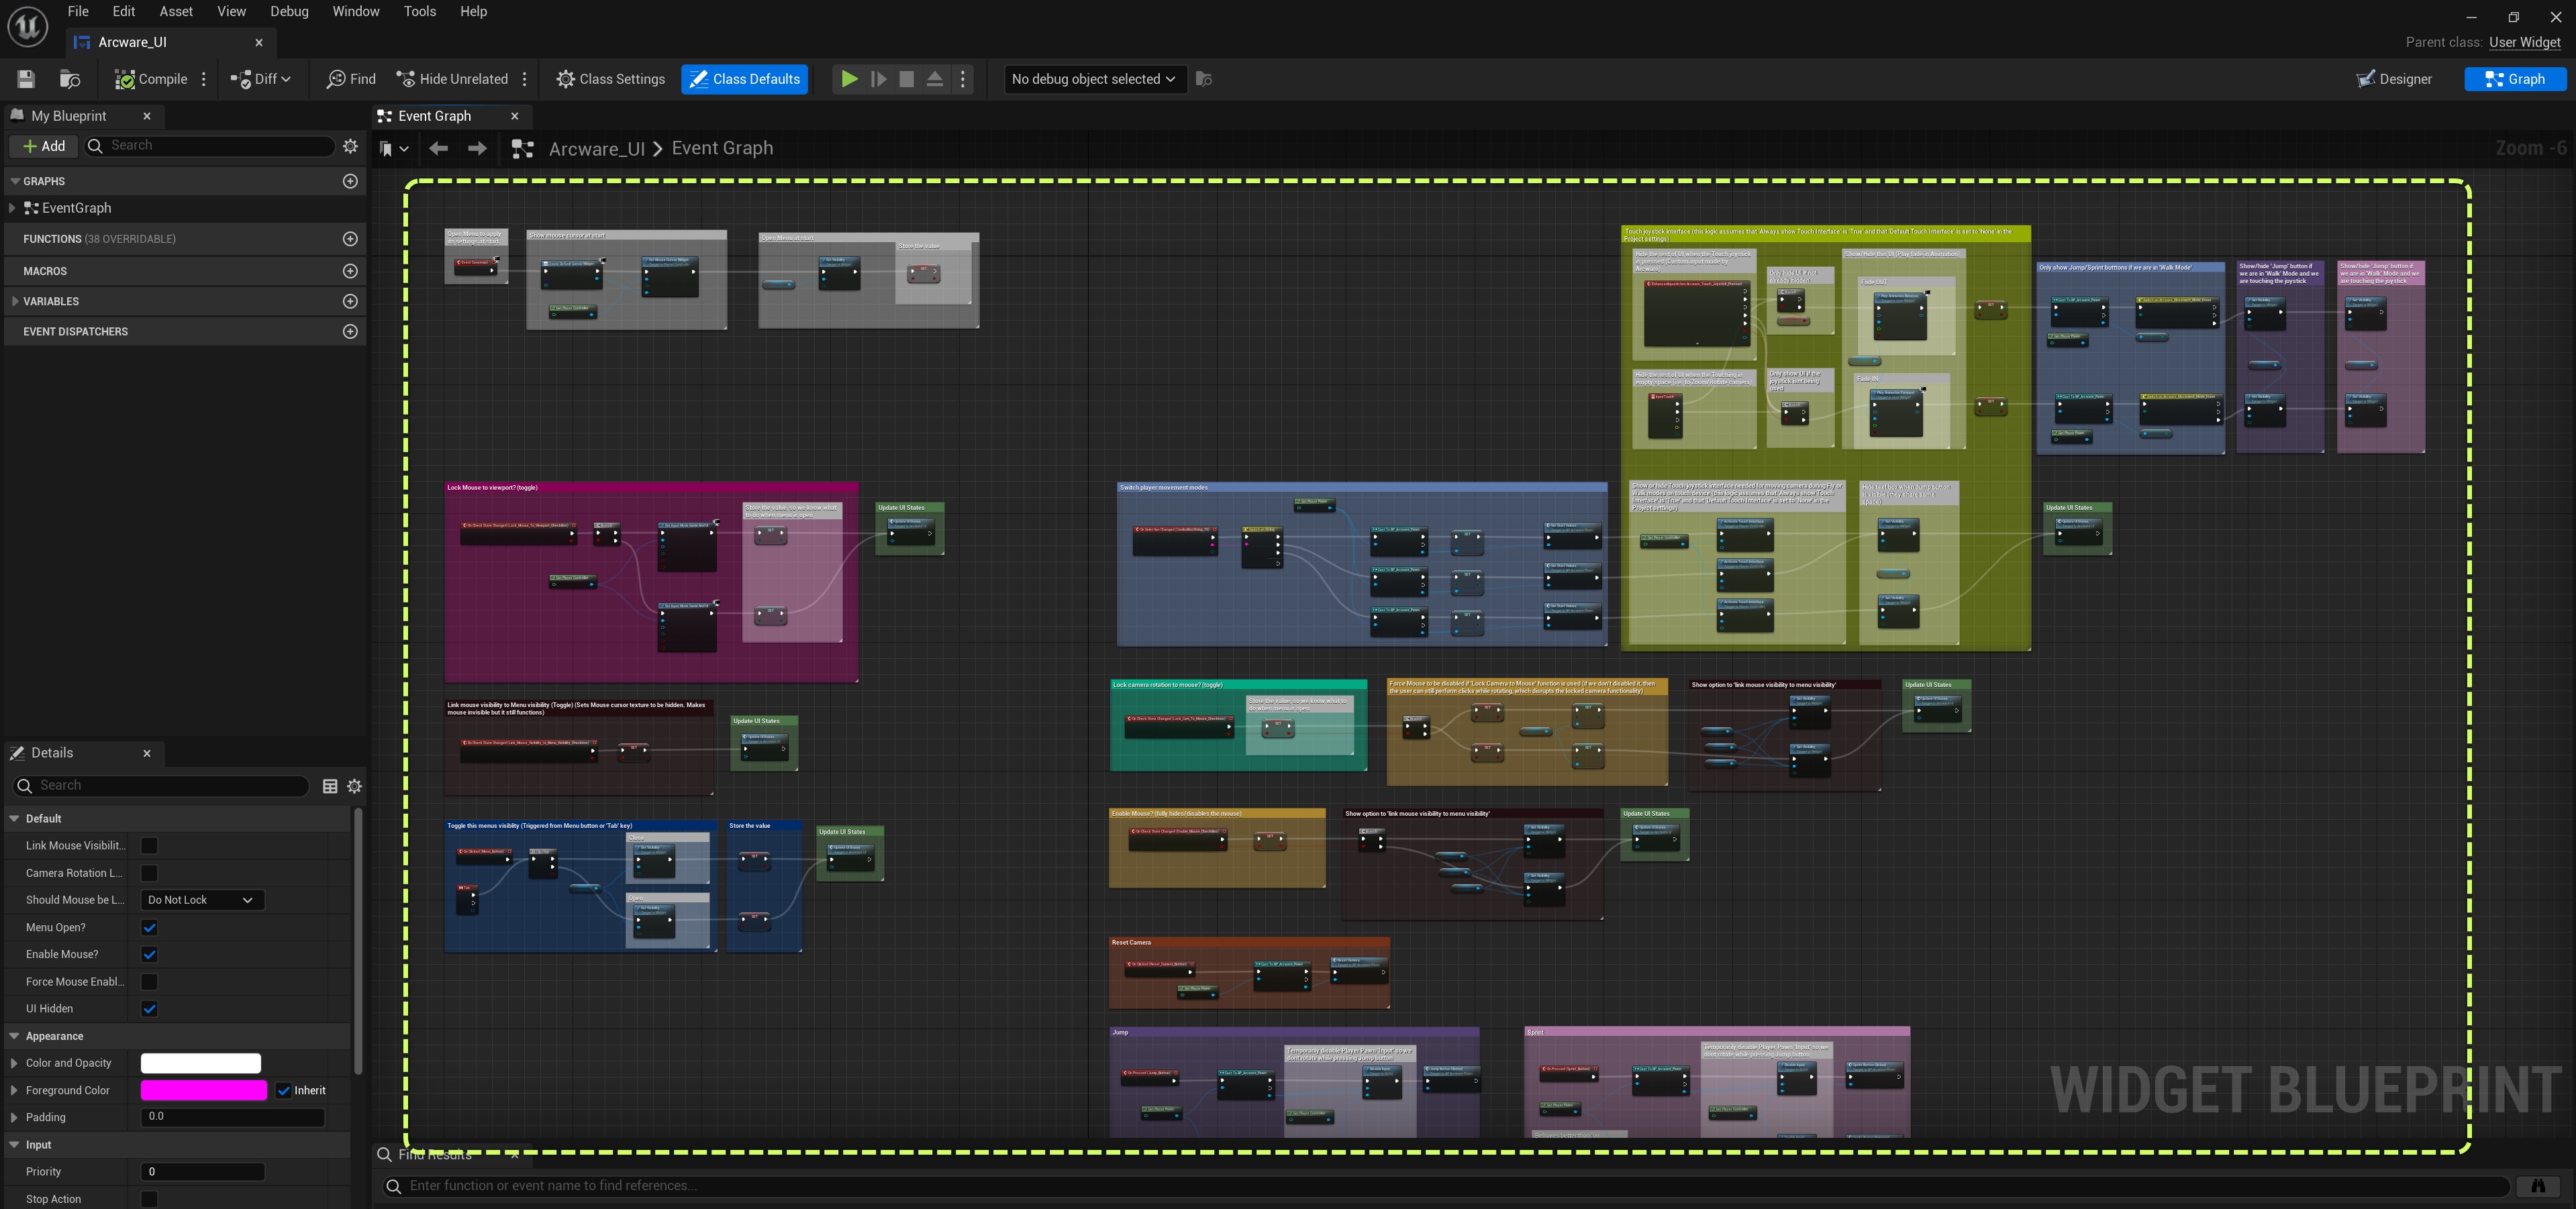Enable Link Mouse Visibility checkbox
The height and width of the screenshot is (1209, 2576).
point(149,846)
